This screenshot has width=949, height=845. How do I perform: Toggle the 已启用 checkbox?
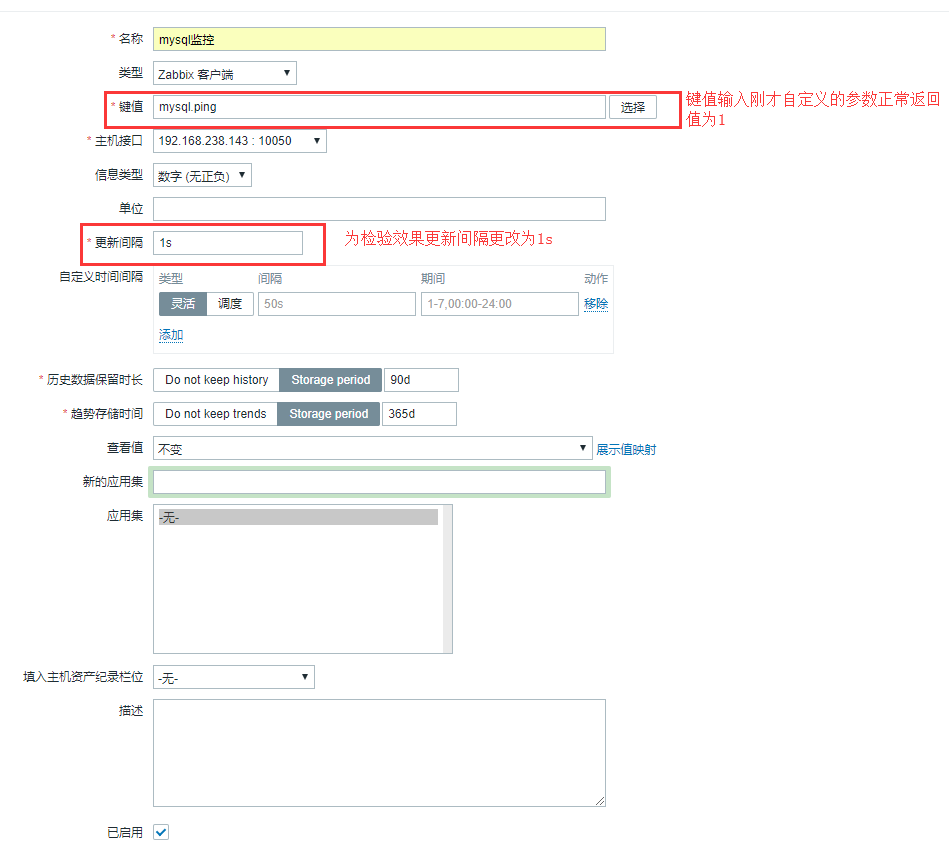point(161,832)
